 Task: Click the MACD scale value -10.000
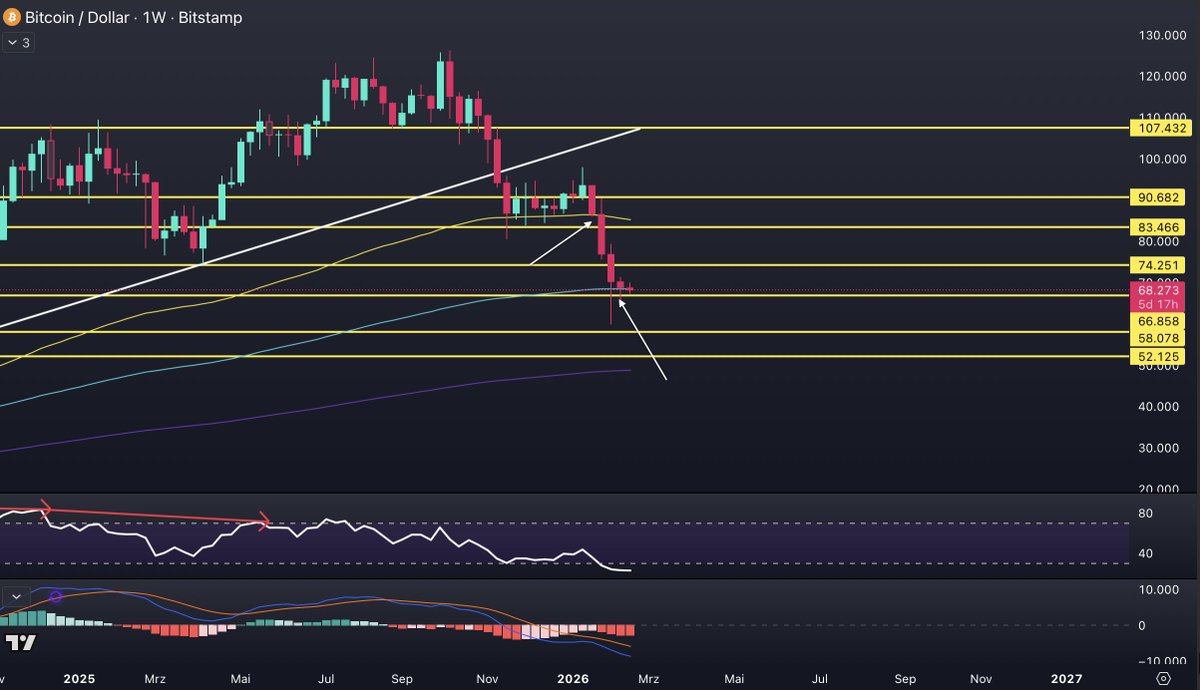tap(1160, 660)
